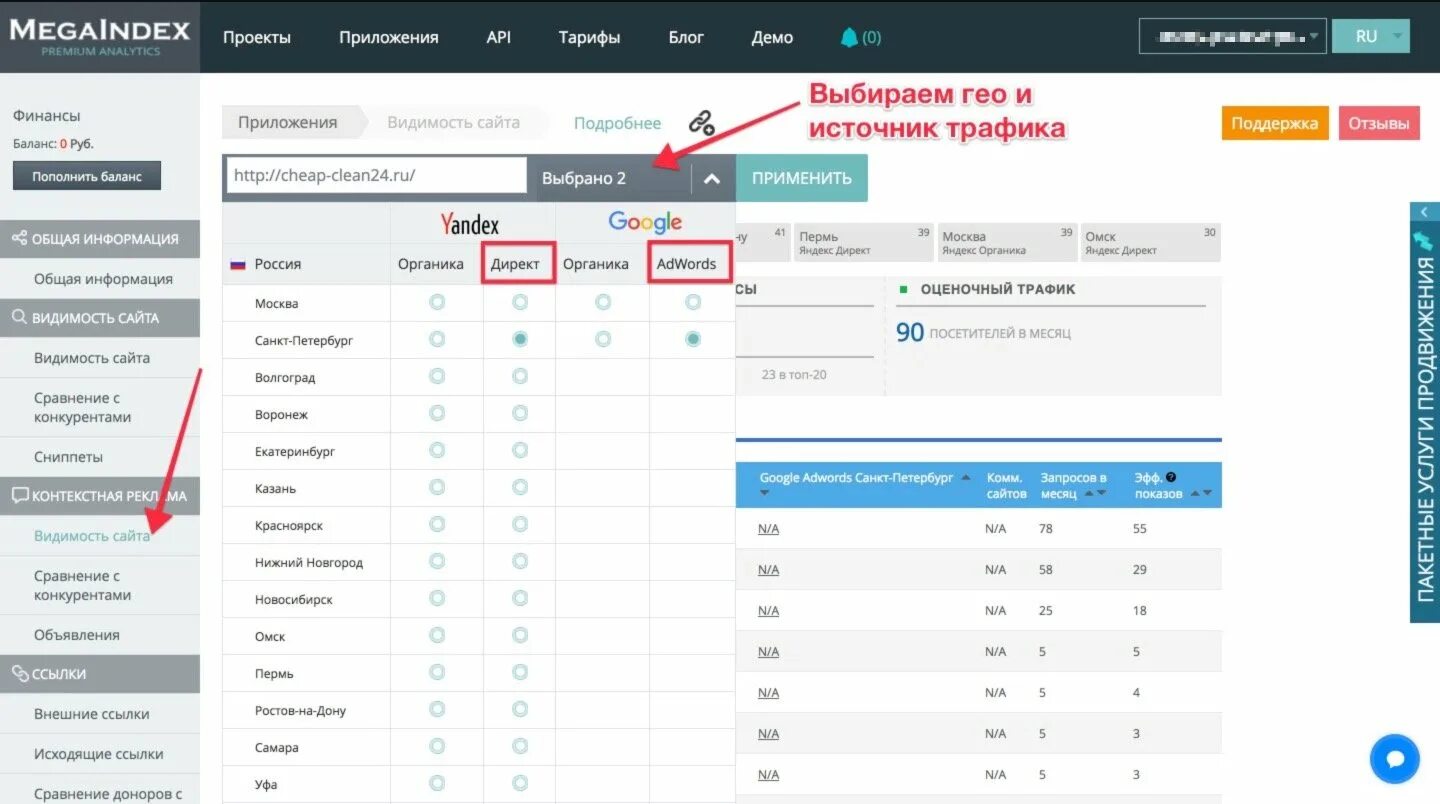This screenshot has height=804, width=1440.
Task: Click Пополнить баланс button
Action: pyautogui.click(x=87, y=177)
